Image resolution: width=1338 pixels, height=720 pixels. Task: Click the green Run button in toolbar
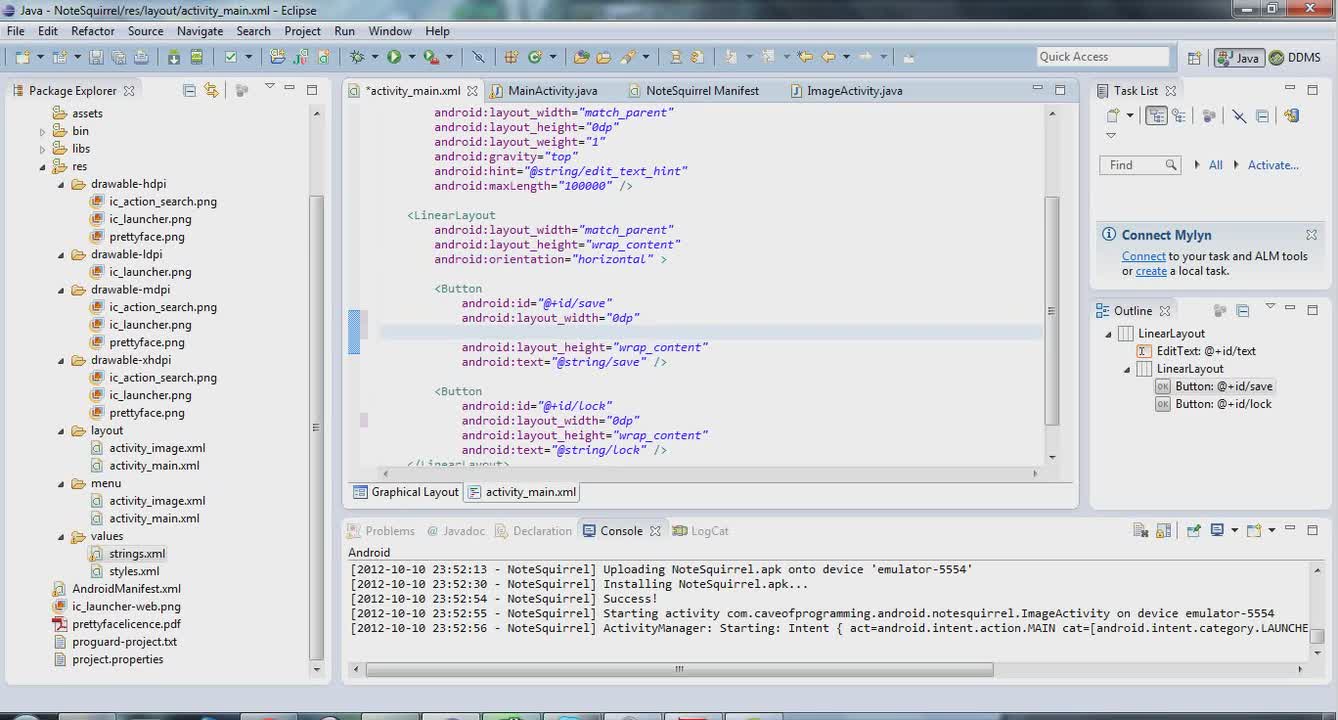[394, 57]
